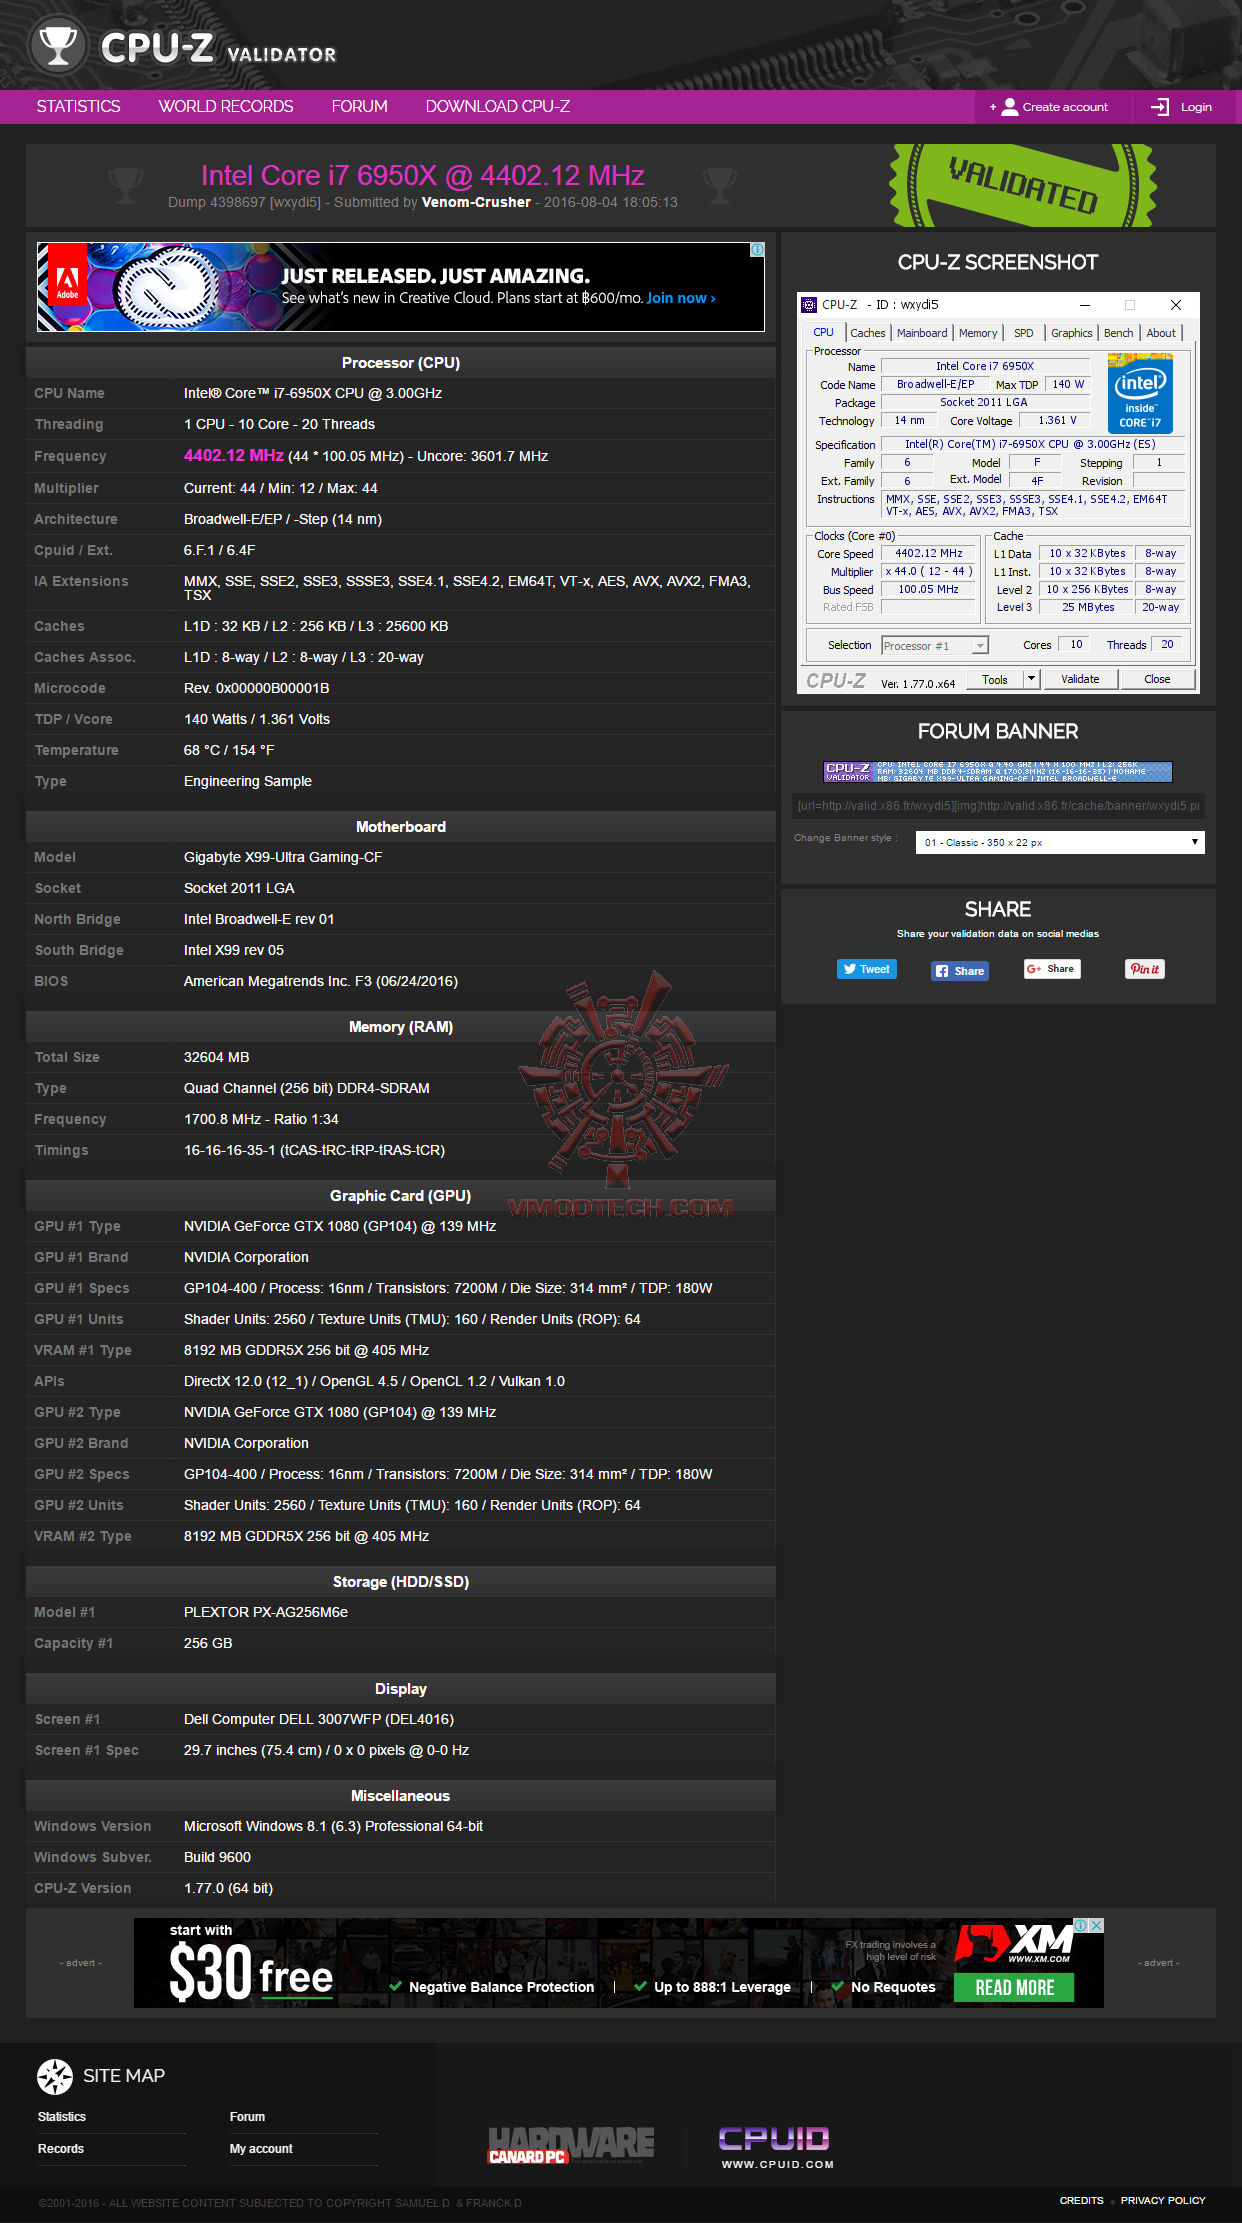Switch to the Bench tab in CPU-Z
1242x2223 pixels.
[x=1119, y=333]
